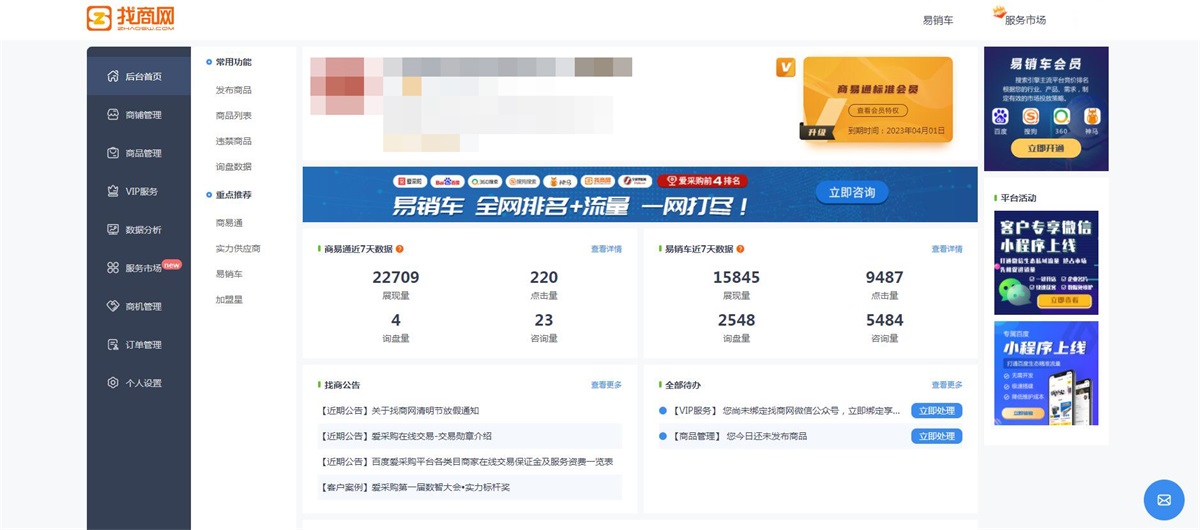Open 查看更多 link in 找商公告

click(x=606, y=385)
